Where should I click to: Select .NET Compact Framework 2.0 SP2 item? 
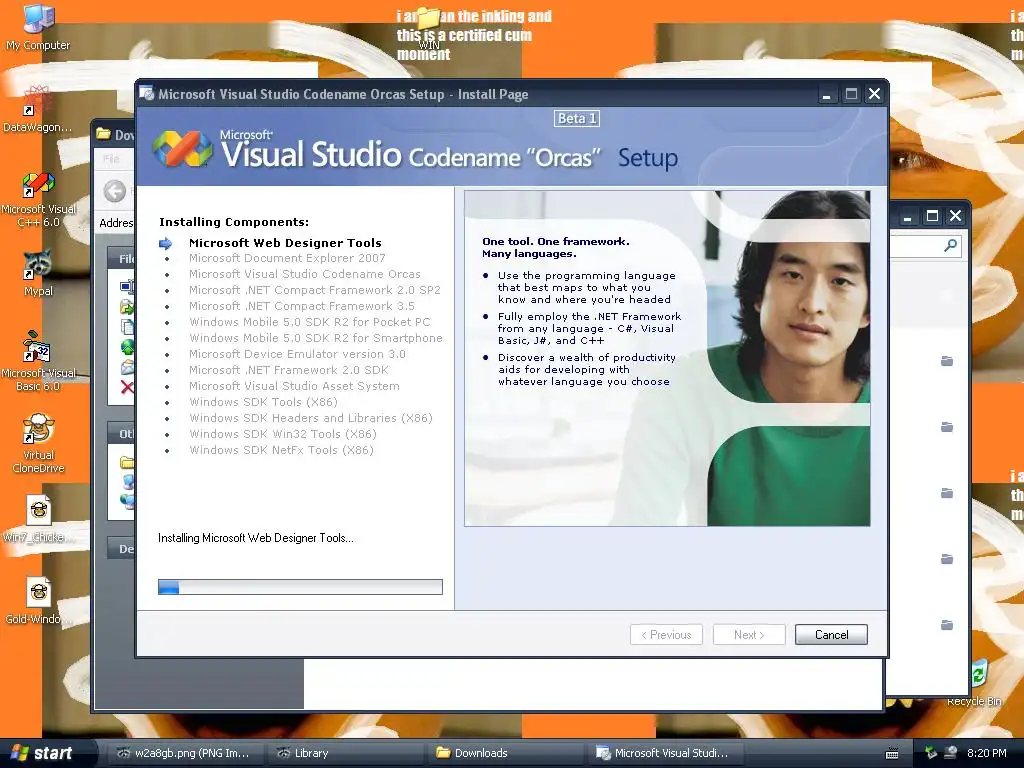(315, 290)
